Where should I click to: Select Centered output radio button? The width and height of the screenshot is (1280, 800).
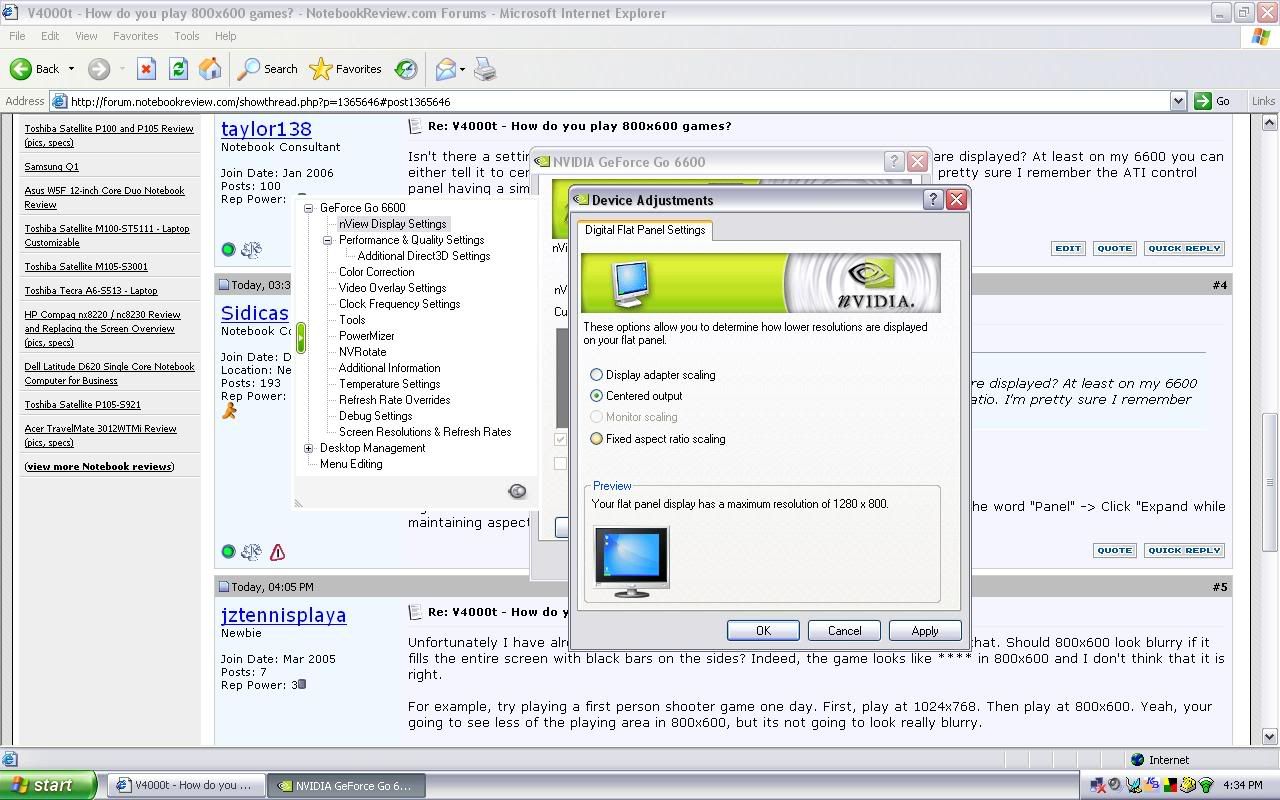pyautogui.click(x=597, y=396)
